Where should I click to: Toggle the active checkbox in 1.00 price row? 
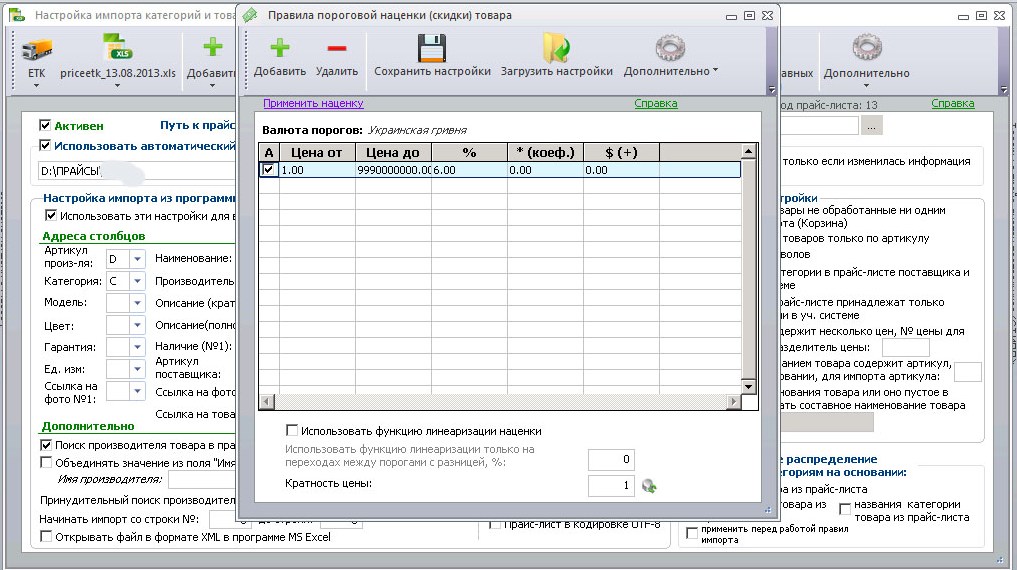tap(269, 169)
